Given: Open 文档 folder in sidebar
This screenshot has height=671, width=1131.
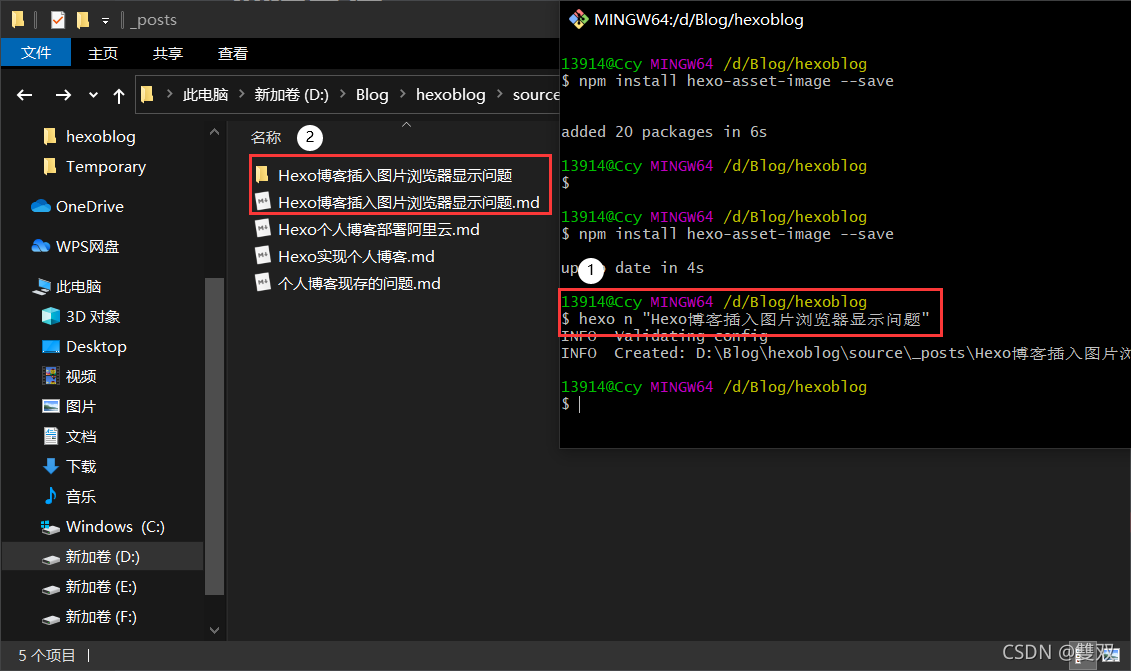Looking at the screenshot, I should [x=81, y=437].
